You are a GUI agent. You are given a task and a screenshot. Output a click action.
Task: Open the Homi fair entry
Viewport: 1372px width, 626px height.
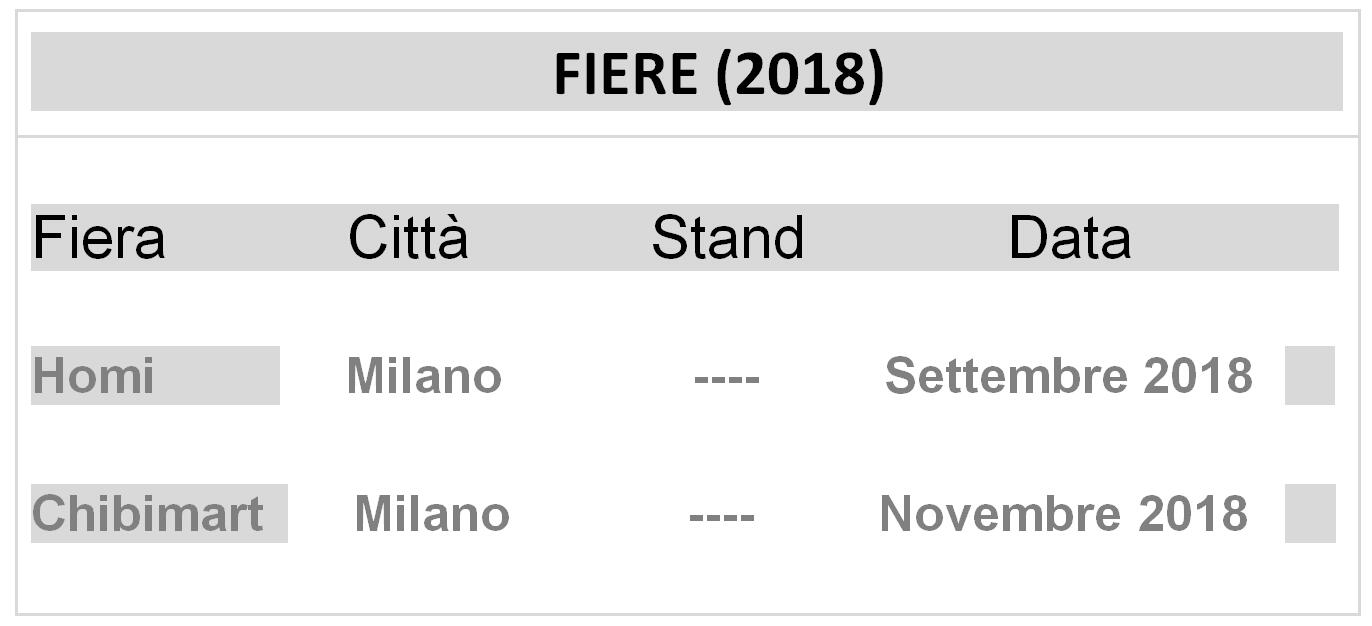tap(94, 376)
